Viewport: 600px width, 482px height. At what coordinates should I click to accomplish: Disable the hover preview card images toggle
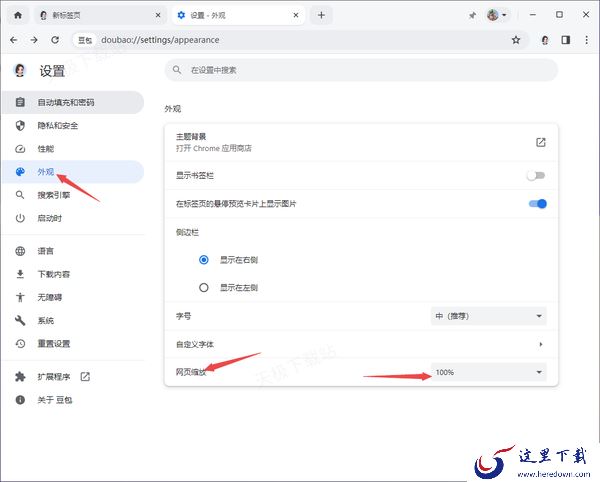[538, 204]
